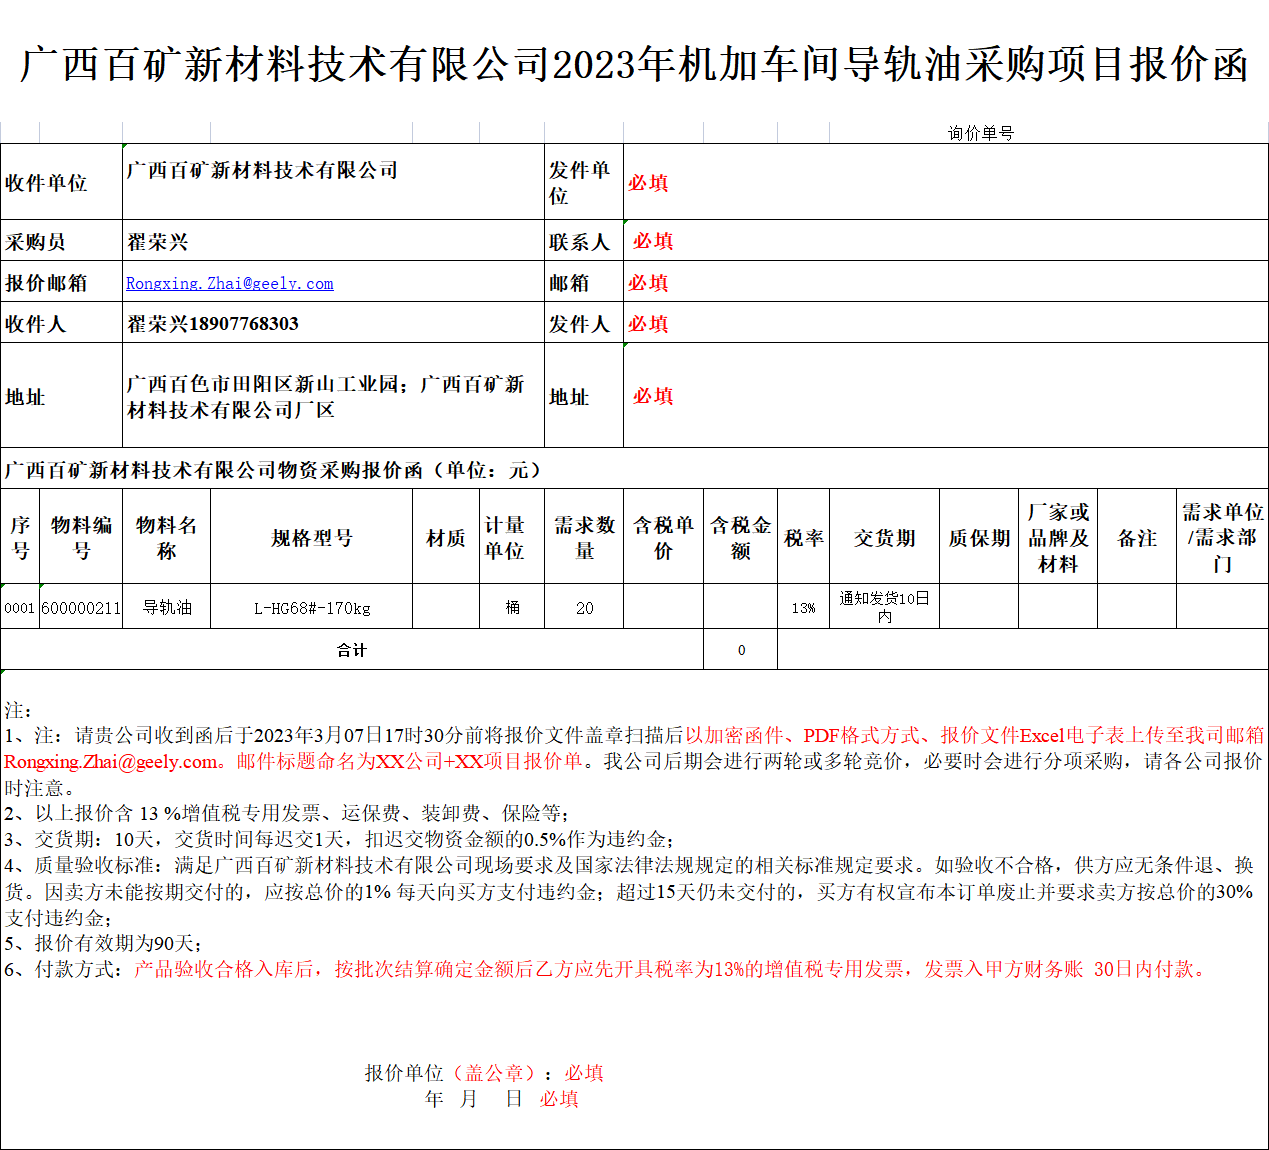The image size is (1269, 1150).
Task: Click the 税率 column header
Action: (x=804, y=537)
